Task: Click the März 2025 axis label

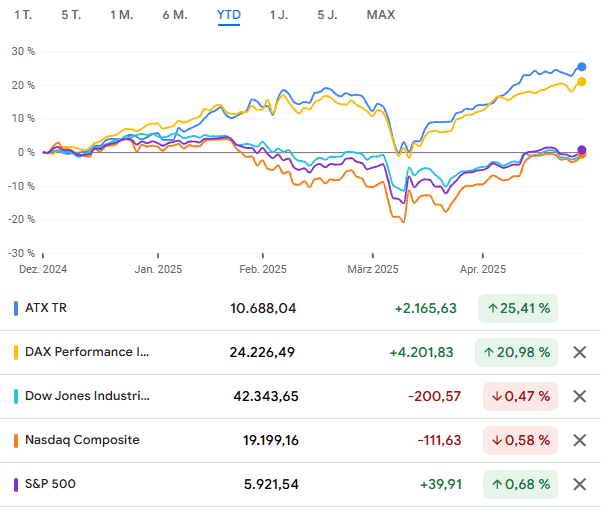Action: (373, 269)
